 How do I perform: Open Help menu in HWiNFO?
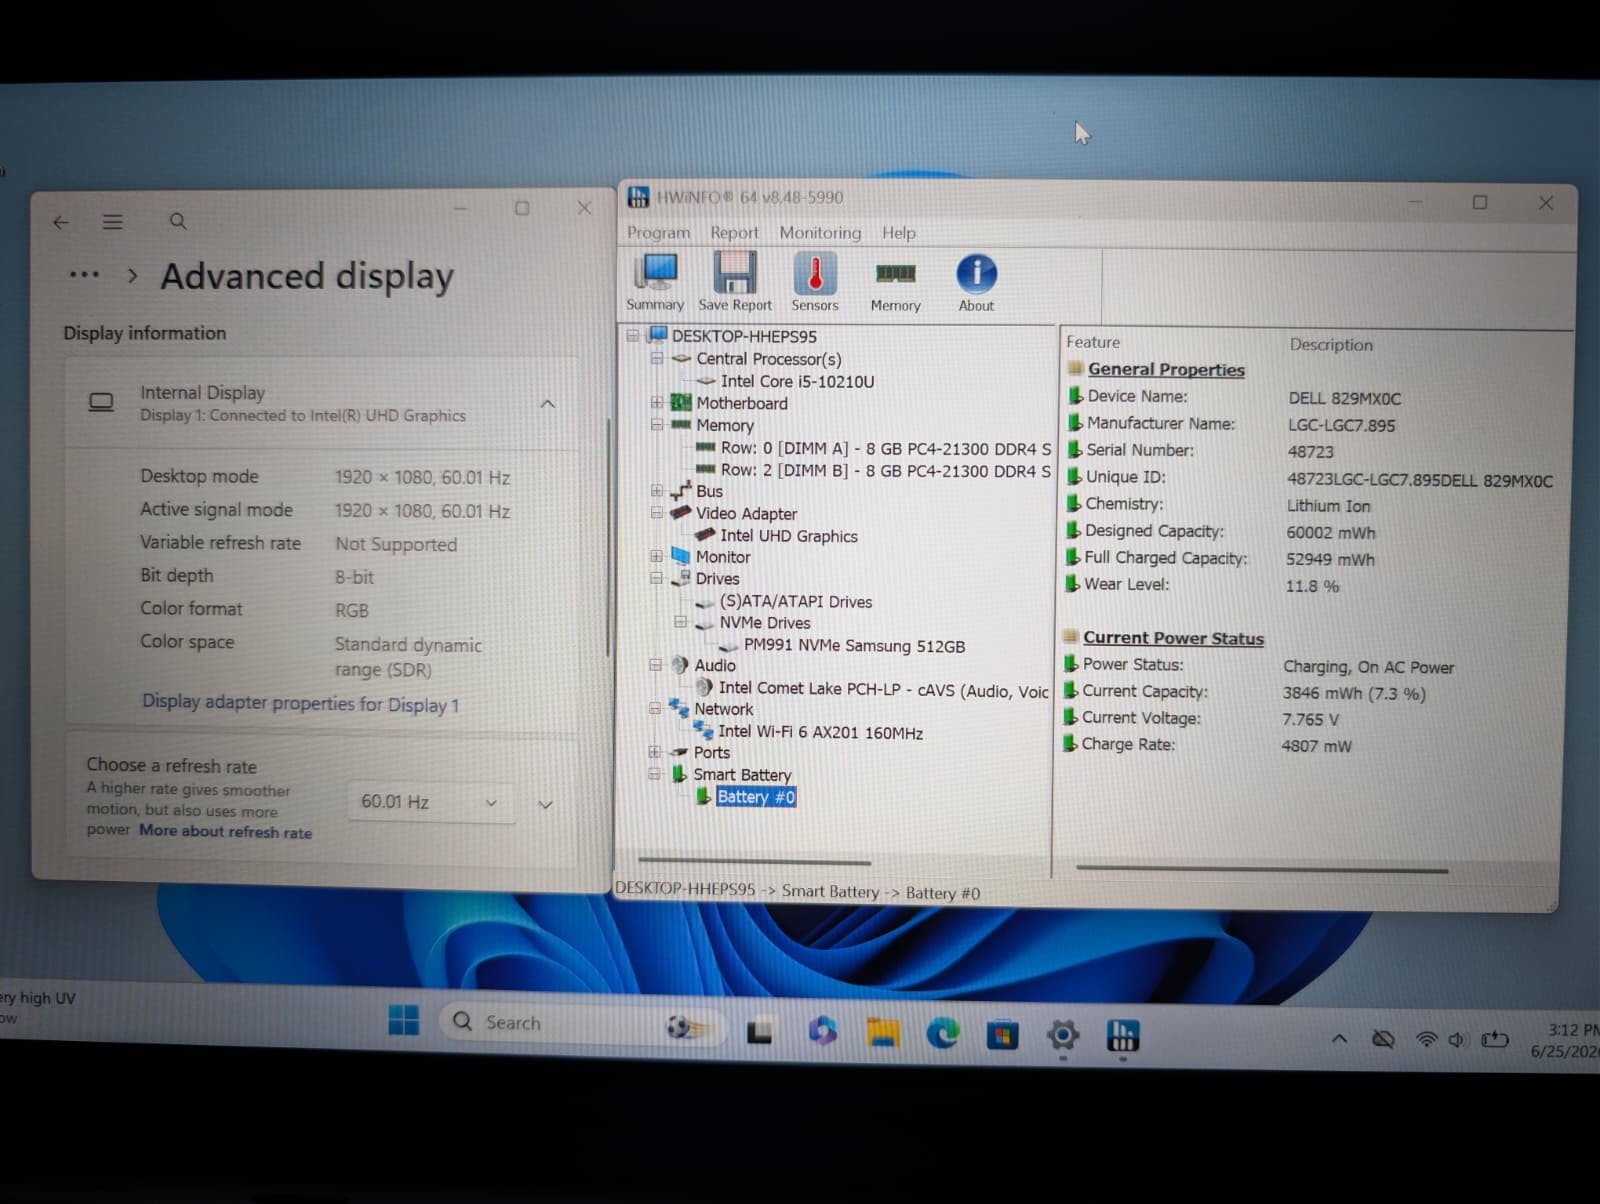click(x=898, y=232)
